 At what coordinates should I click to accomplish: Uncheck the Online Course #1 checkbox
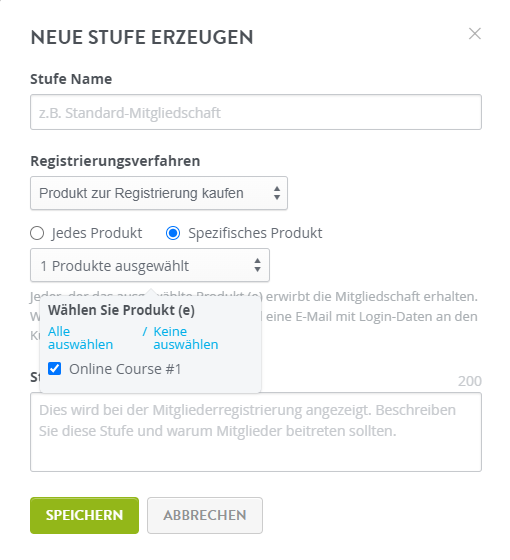tap(55, 369)
